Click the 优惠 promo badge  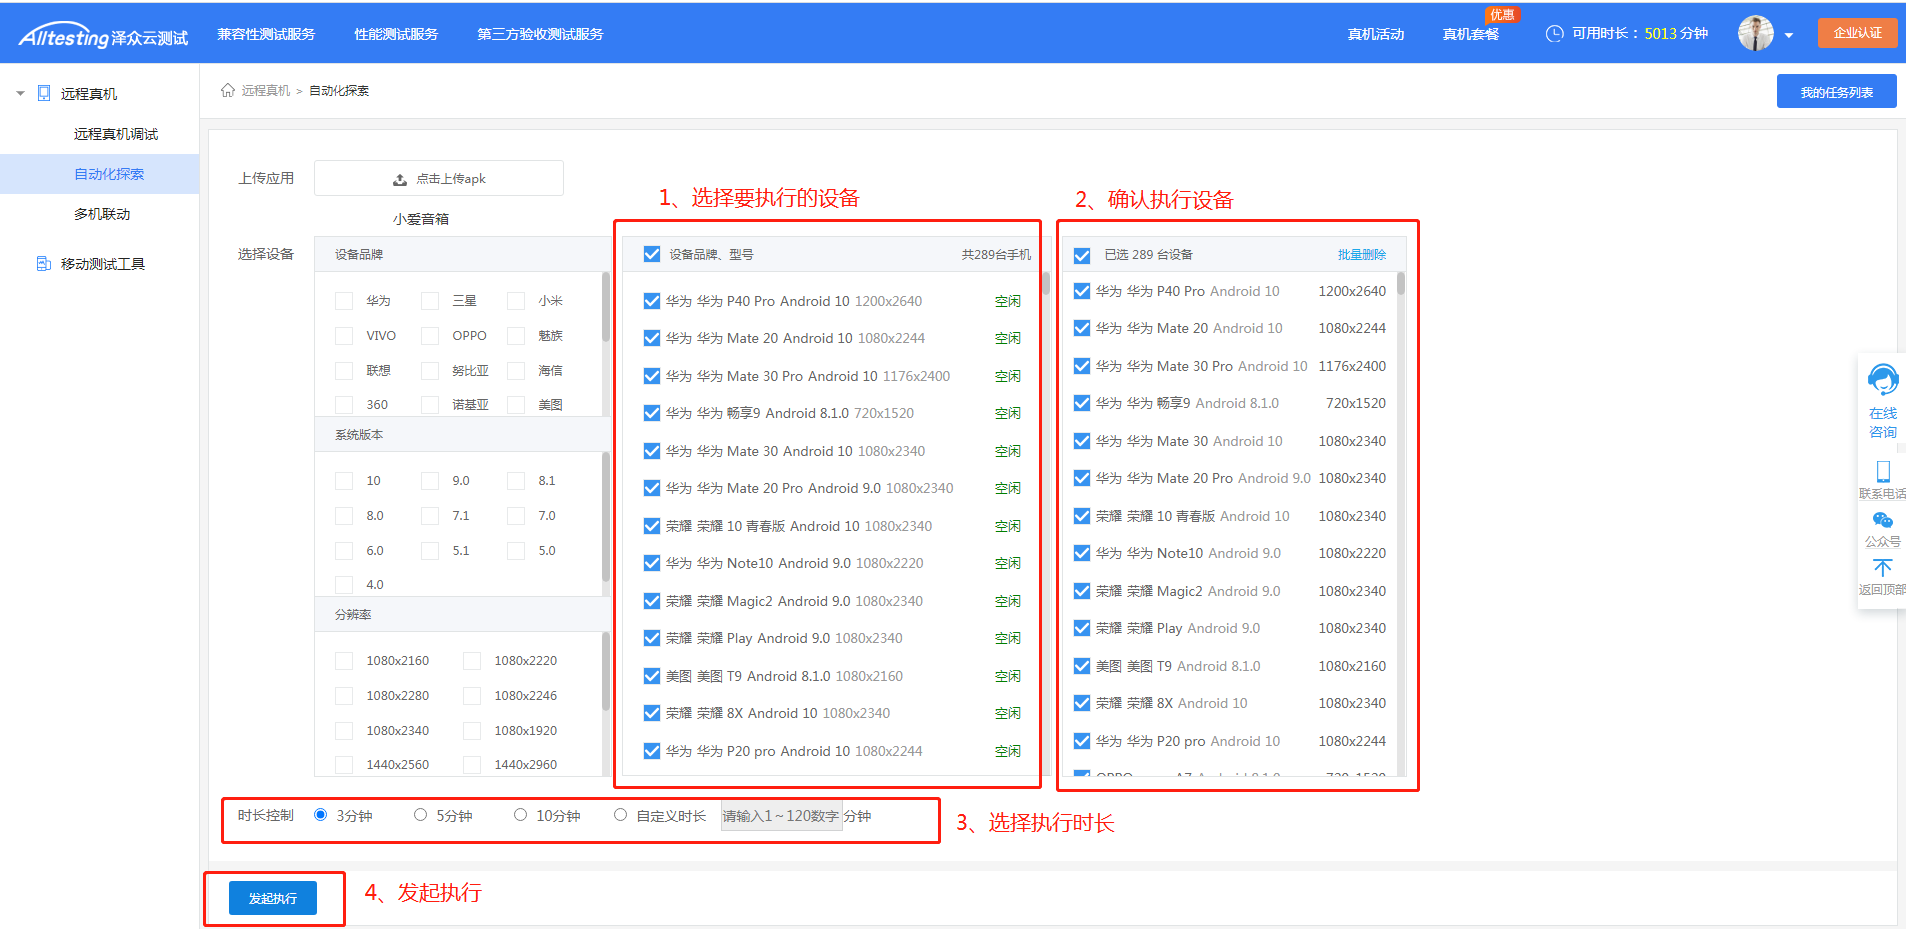click(x=1502, y=15)
